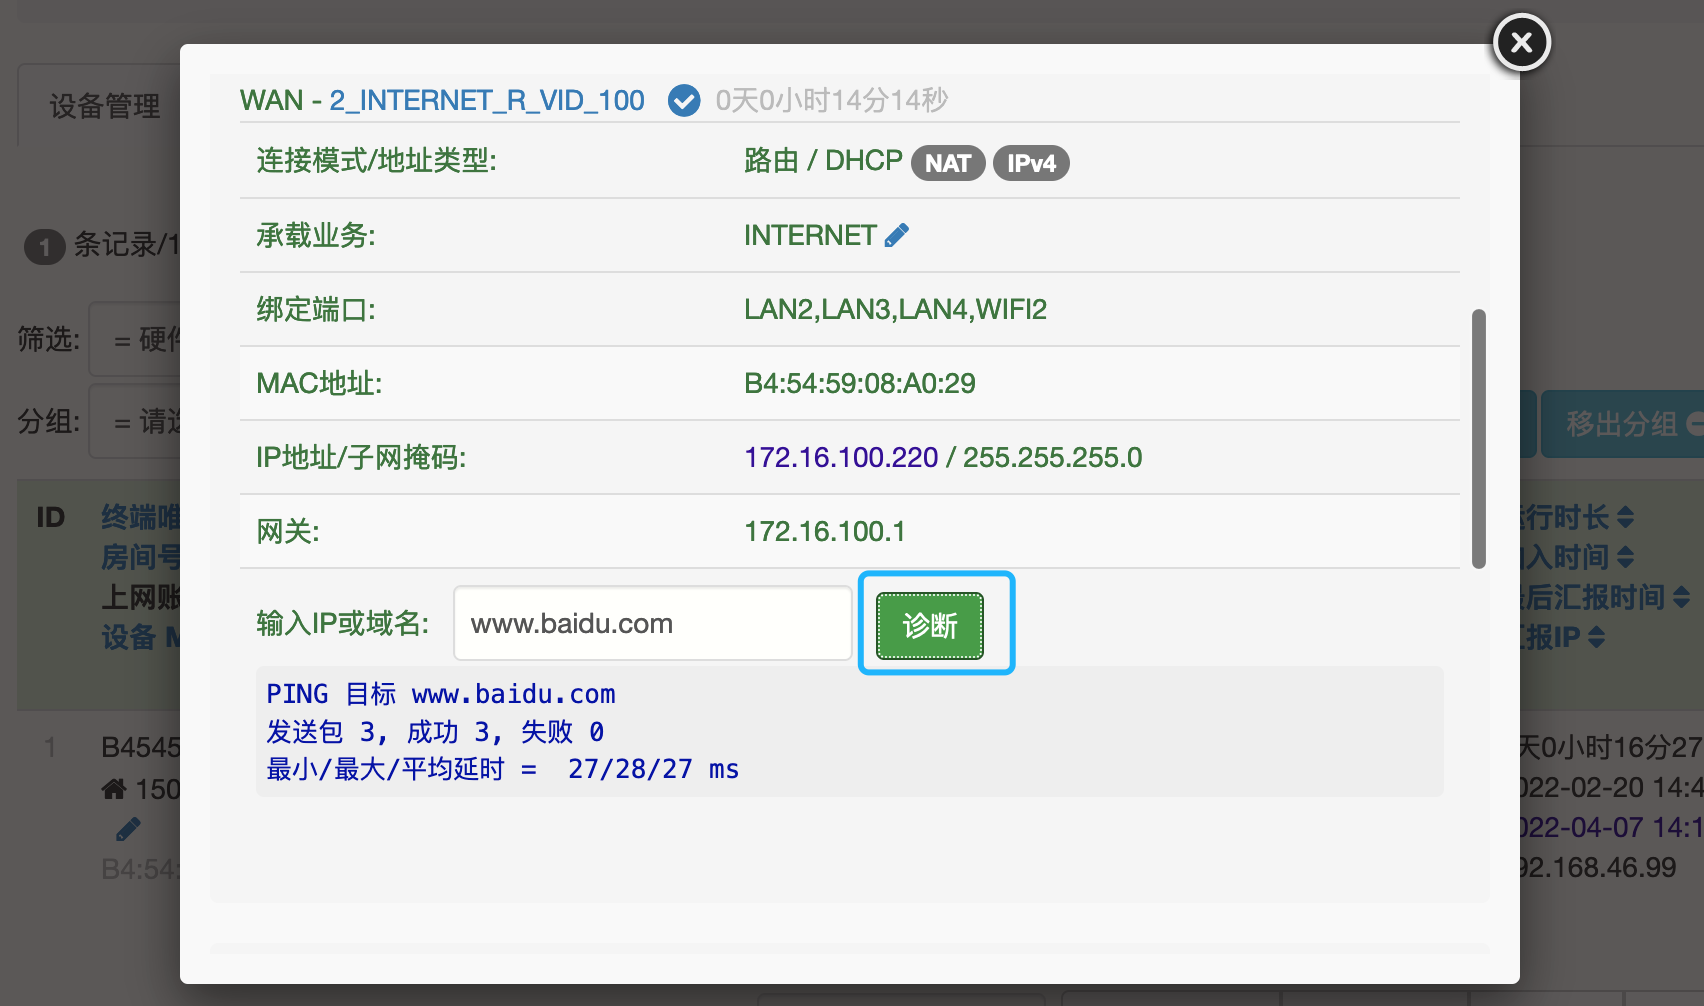1704x1006 pixels.
Task: Click the IPv4 badge
Action: coord(1030,163)
